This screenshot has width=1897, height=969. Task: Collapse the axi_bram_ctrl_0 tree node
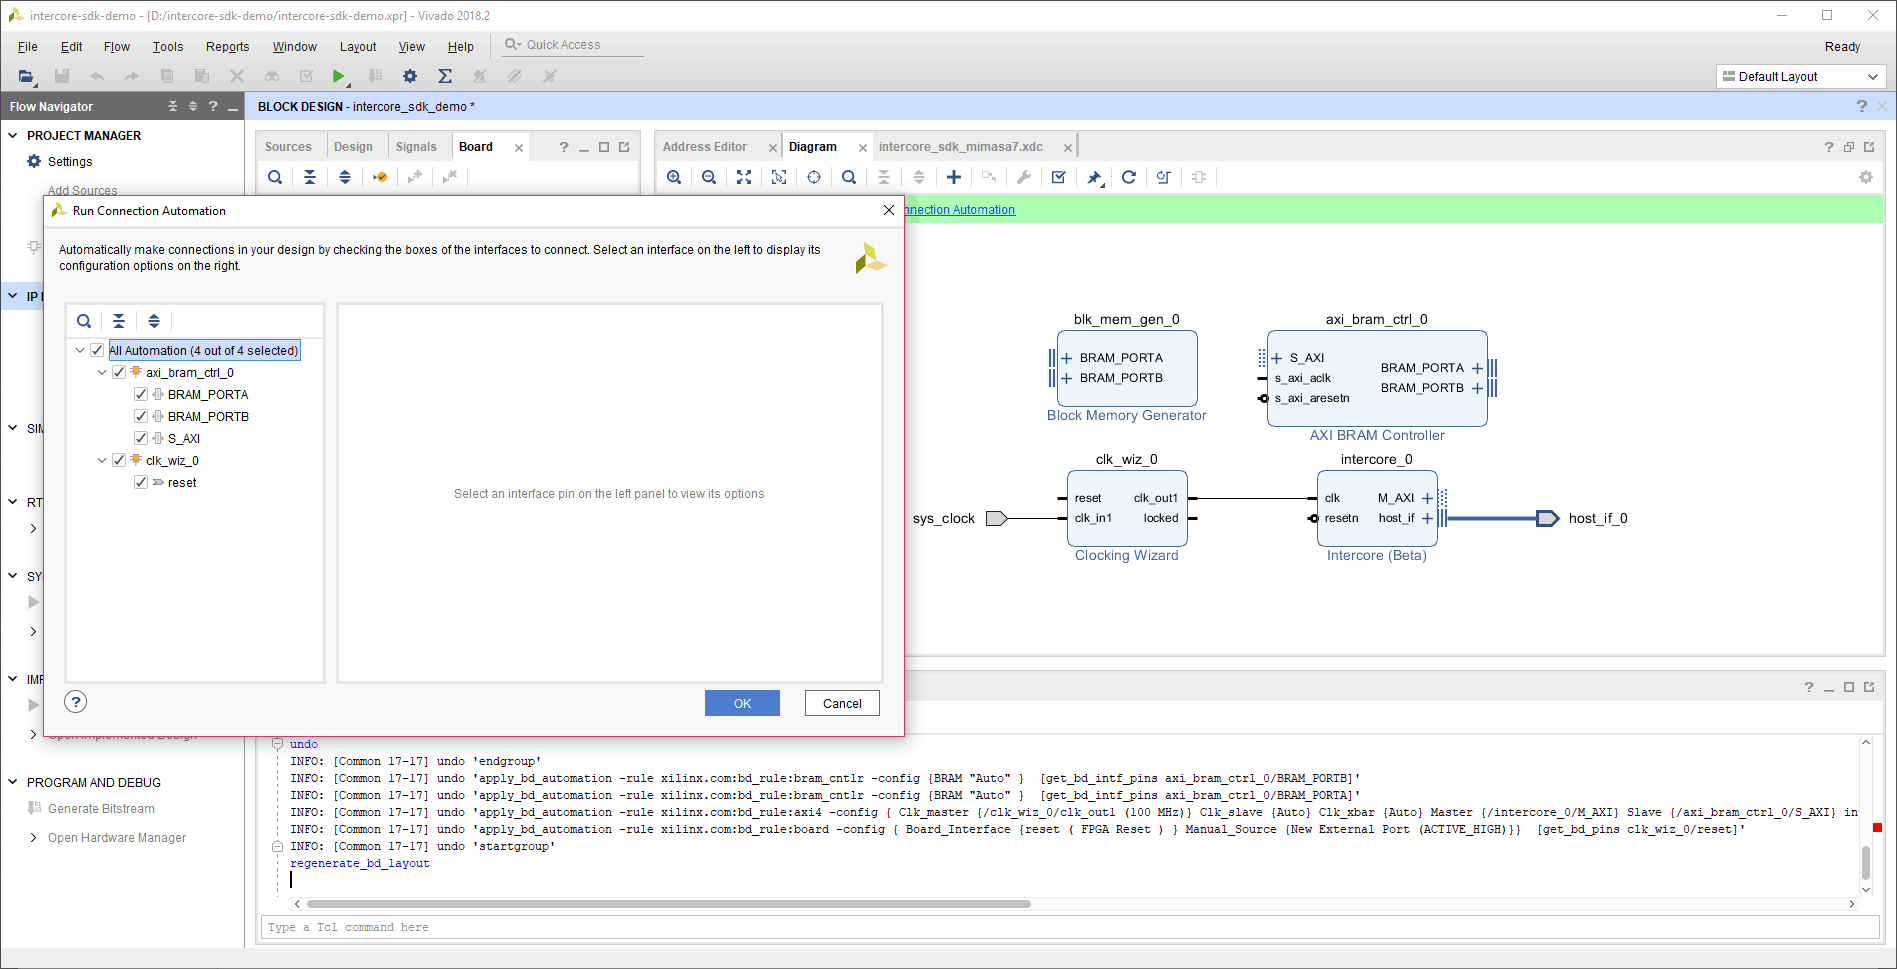coord(102,372)
